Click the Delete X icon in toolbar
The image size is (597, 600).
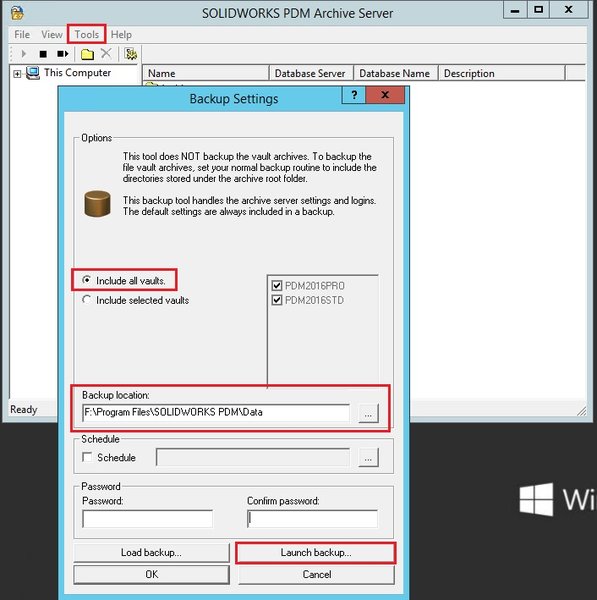point(106,54)
